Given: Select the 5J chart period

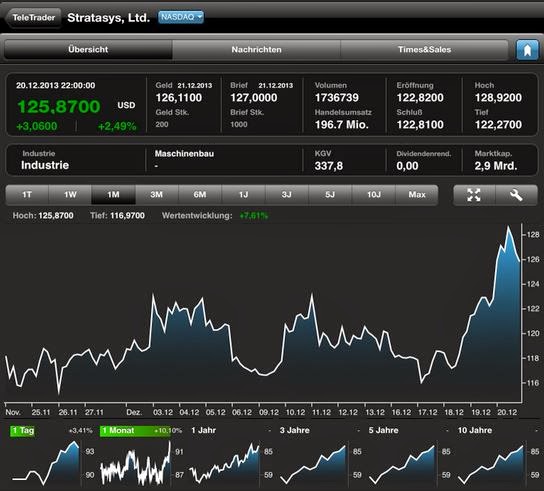Looking at the screenshot, I should click(x=330, y=195).
